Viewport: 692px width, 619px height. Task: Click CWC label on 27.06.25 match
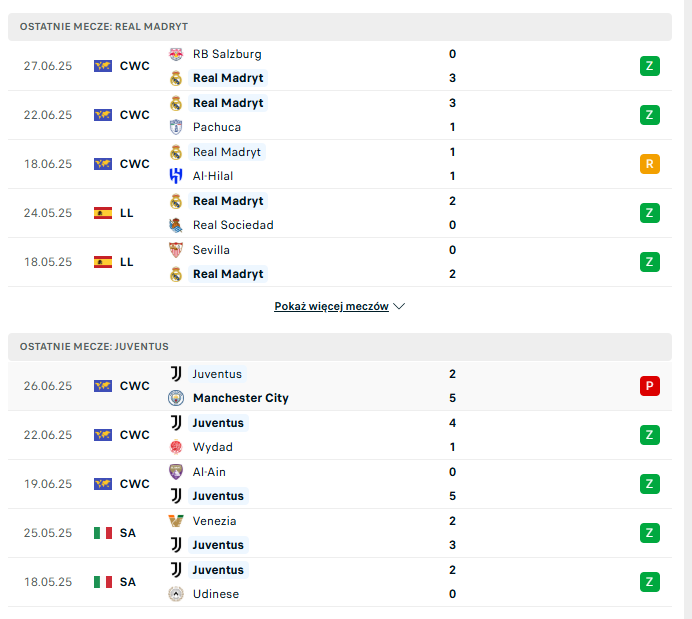click(135, 66)
